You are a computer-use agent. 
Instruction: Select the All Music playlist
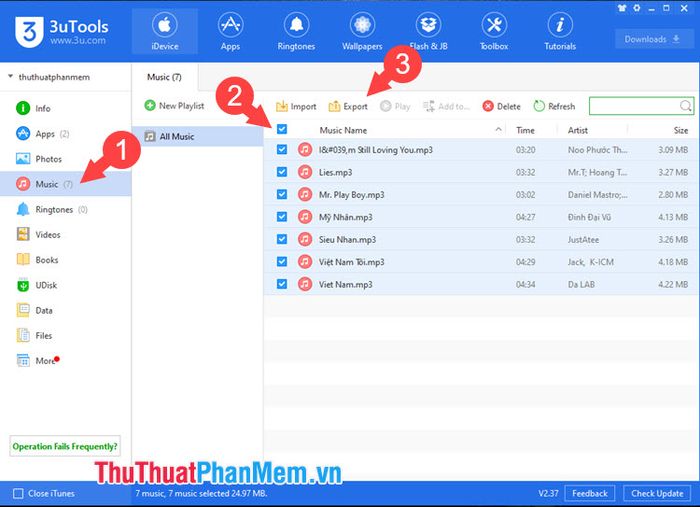(198, 136)
